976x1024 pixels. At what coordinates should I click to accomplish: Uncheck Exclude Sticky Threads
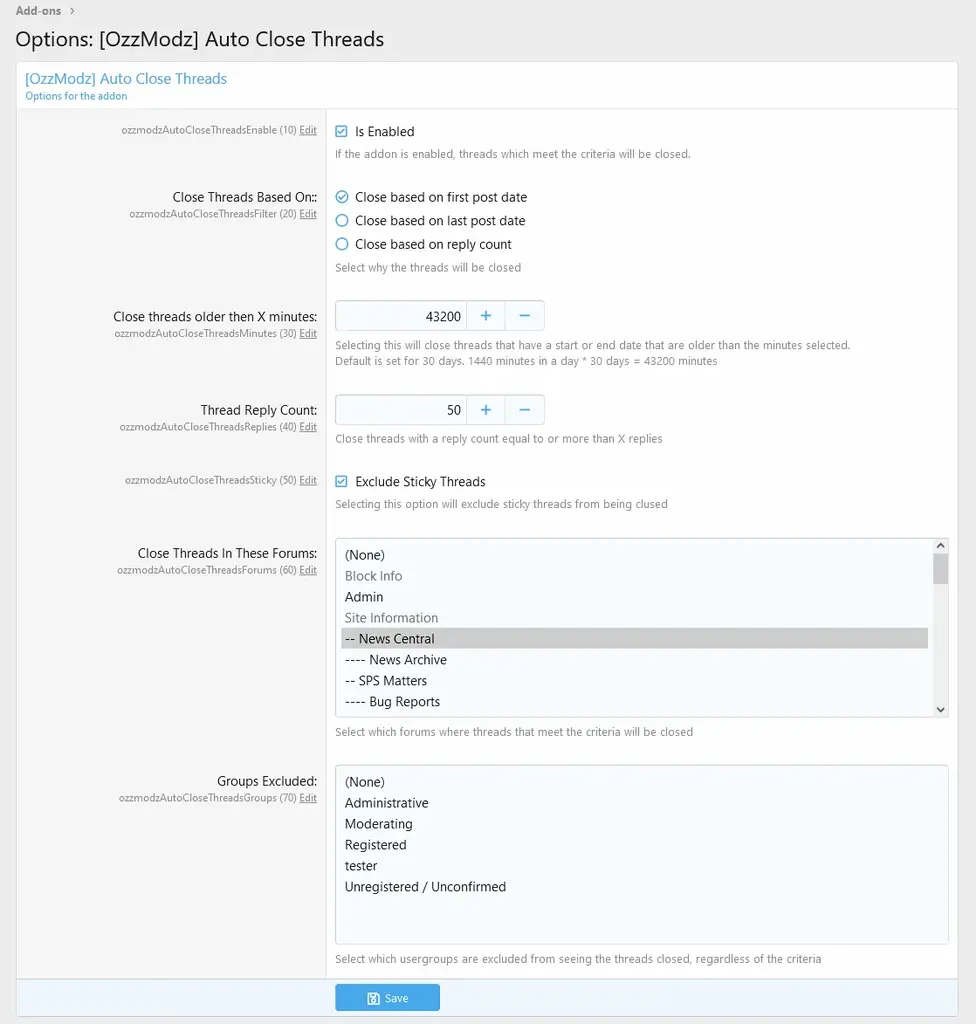coord(341,481)
